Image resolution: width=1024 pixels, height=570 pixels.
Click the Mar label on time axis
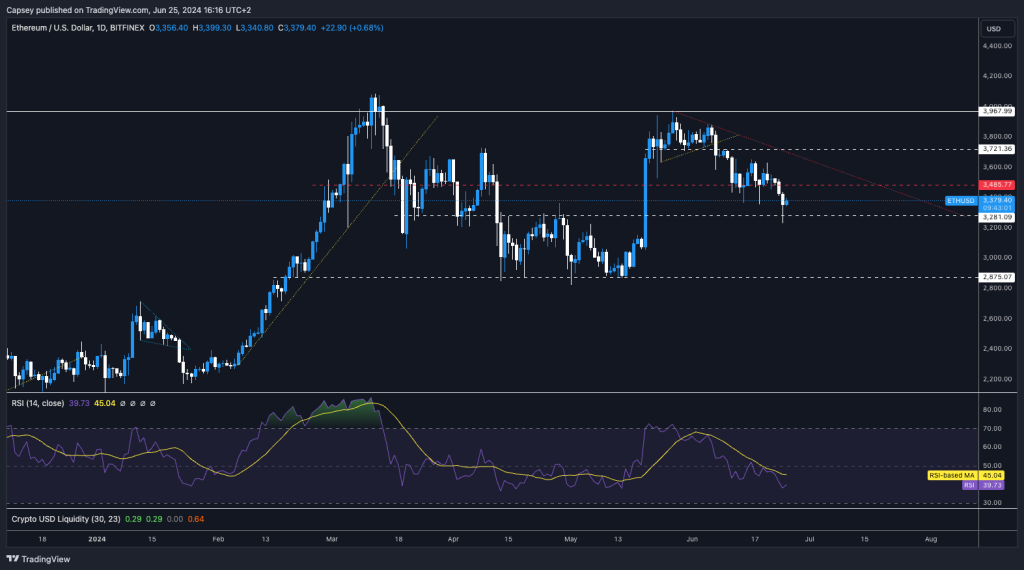coord(329,537)
